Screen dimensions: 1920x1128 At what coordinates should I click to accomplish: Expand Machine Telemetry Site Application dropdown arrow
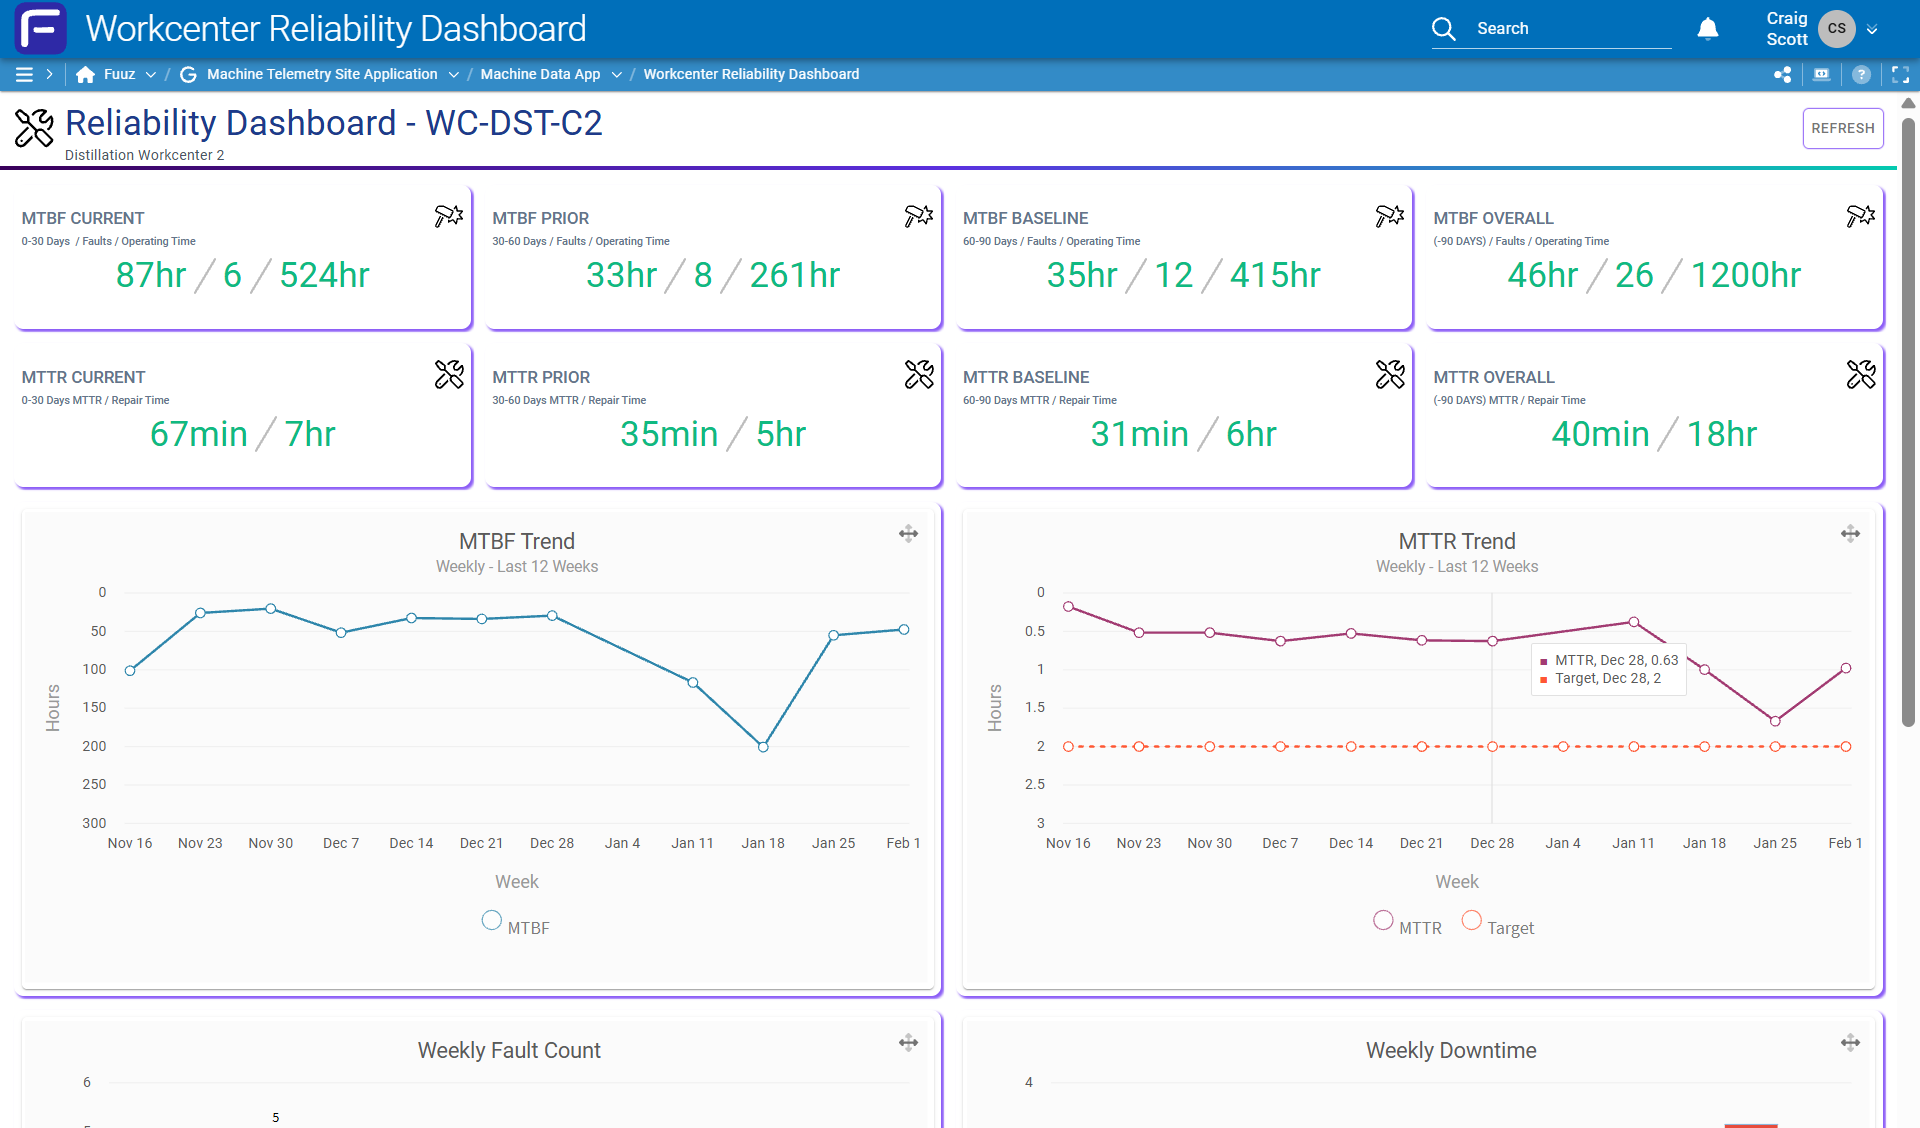click(454, 74)
